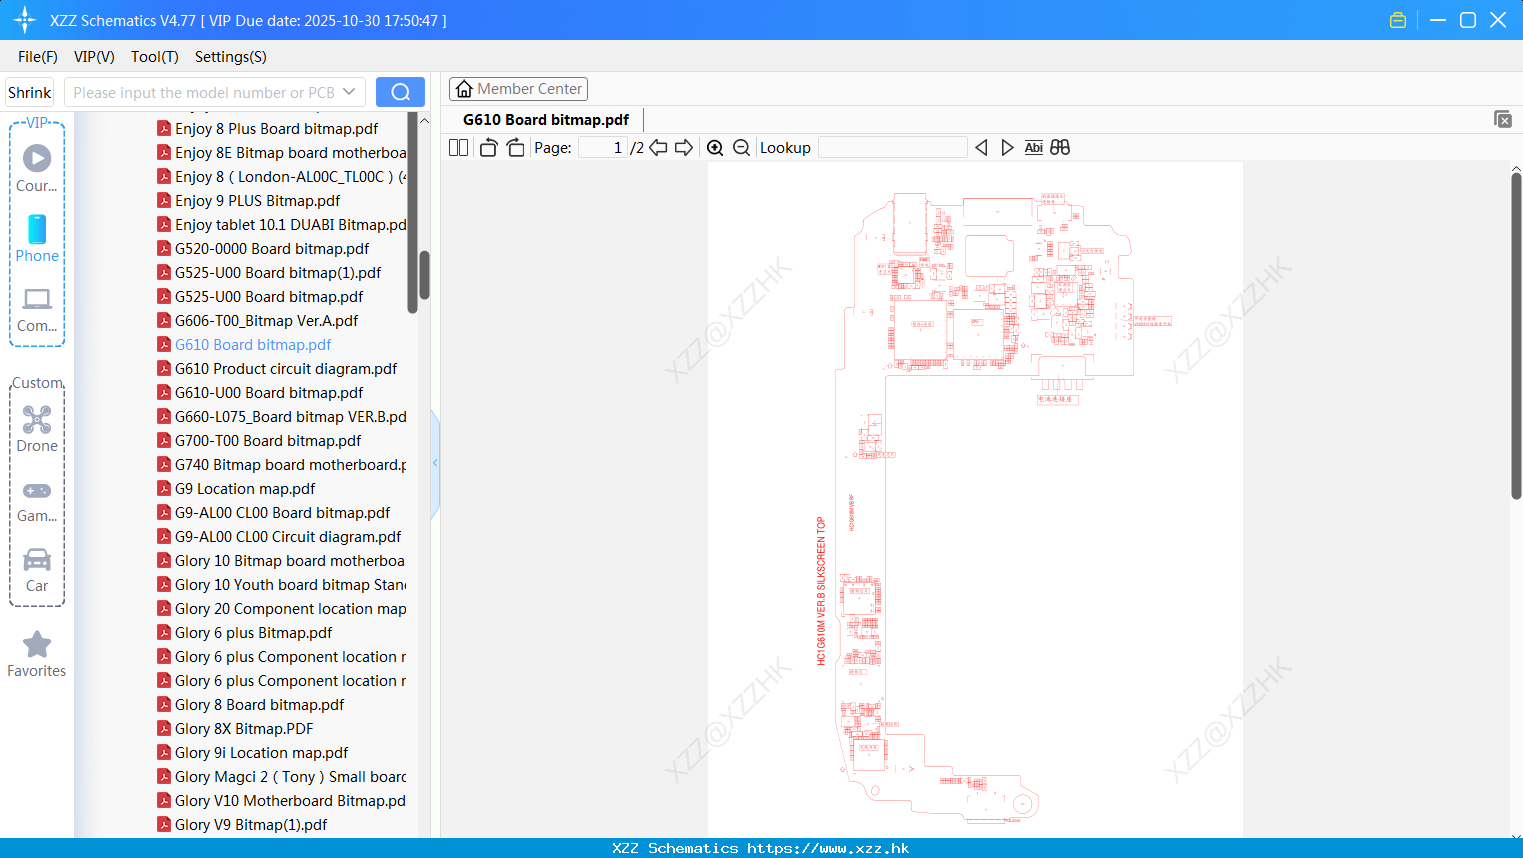The height and width of the screenshot is (858, 1523).
Task: Click the search magnifier button
Action: [x=400, y=92]
